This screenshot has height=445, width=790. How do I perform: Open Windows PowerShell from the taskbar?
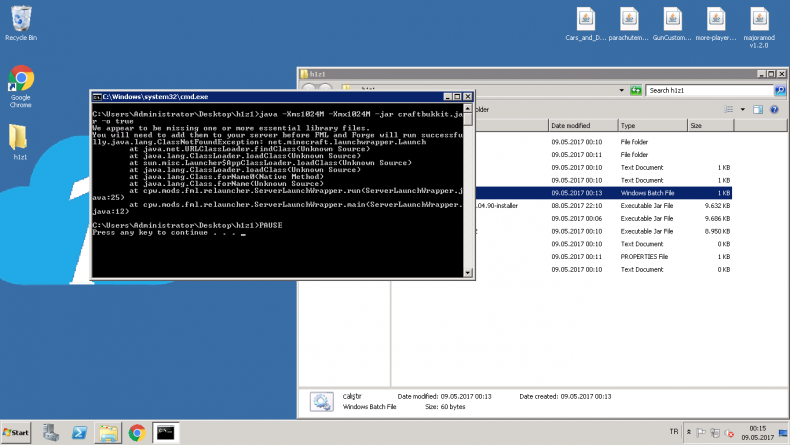coord(79,432)
